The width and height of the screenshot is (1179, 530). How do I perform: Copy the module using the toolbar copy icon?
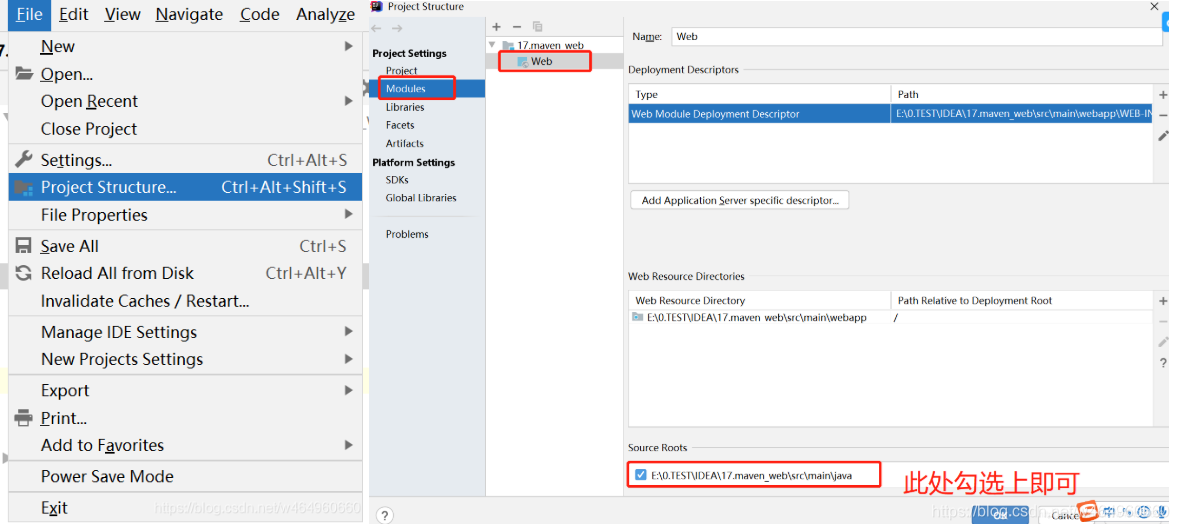click(x=537, y=27)
